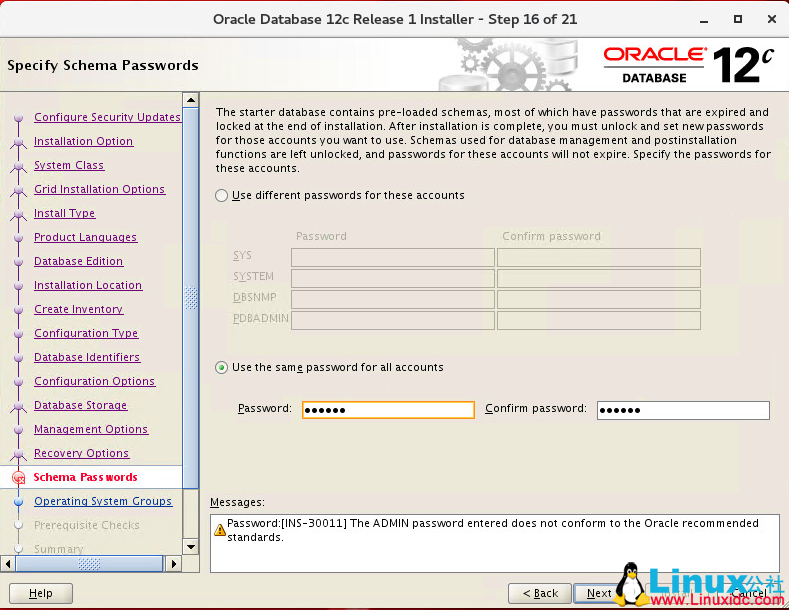
Task: Click sidebar horizontal scroll right arrow
Action: (174, 564)
